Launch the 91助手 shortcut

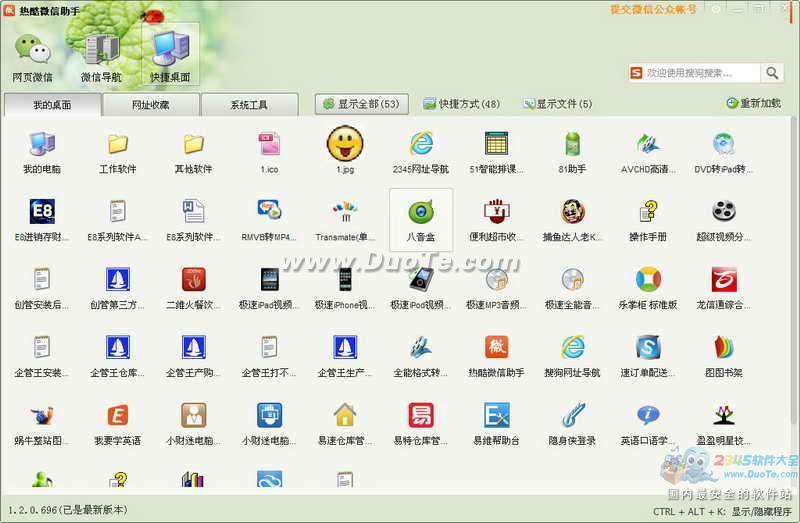(572, 153)
